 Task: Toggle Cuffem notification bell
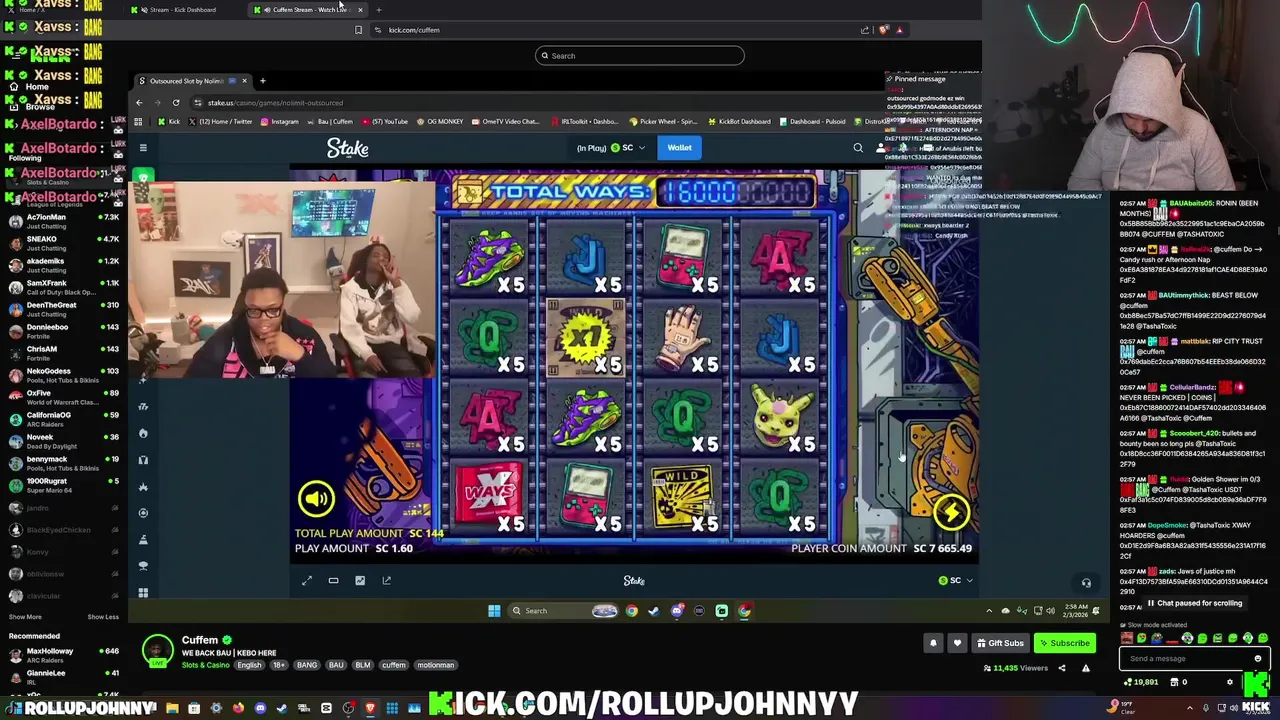pos(933,643)
